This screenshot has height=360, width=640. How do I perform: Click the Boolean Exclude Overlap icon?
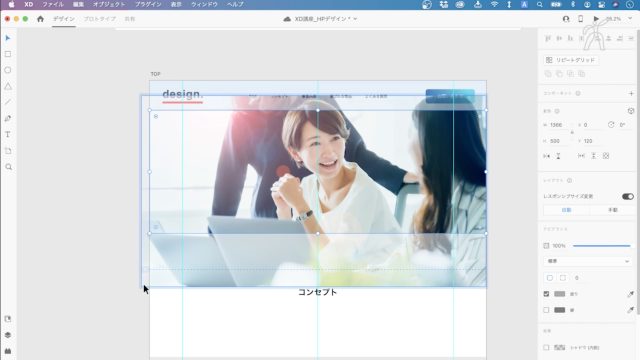582,74
